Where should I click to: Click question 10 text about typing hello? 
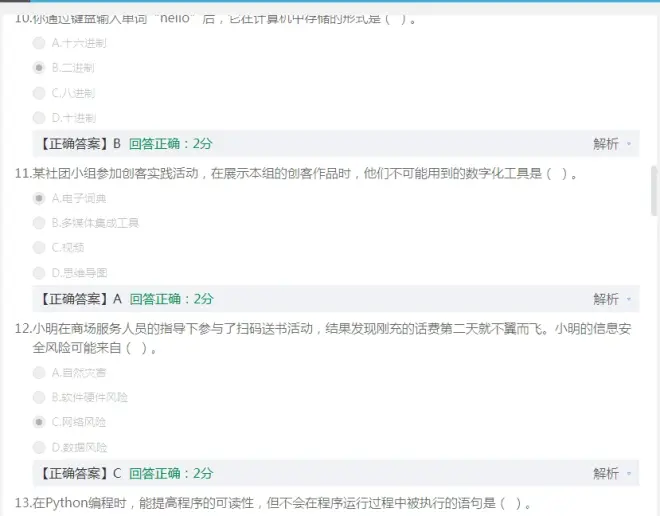click(x=220, y=18)
